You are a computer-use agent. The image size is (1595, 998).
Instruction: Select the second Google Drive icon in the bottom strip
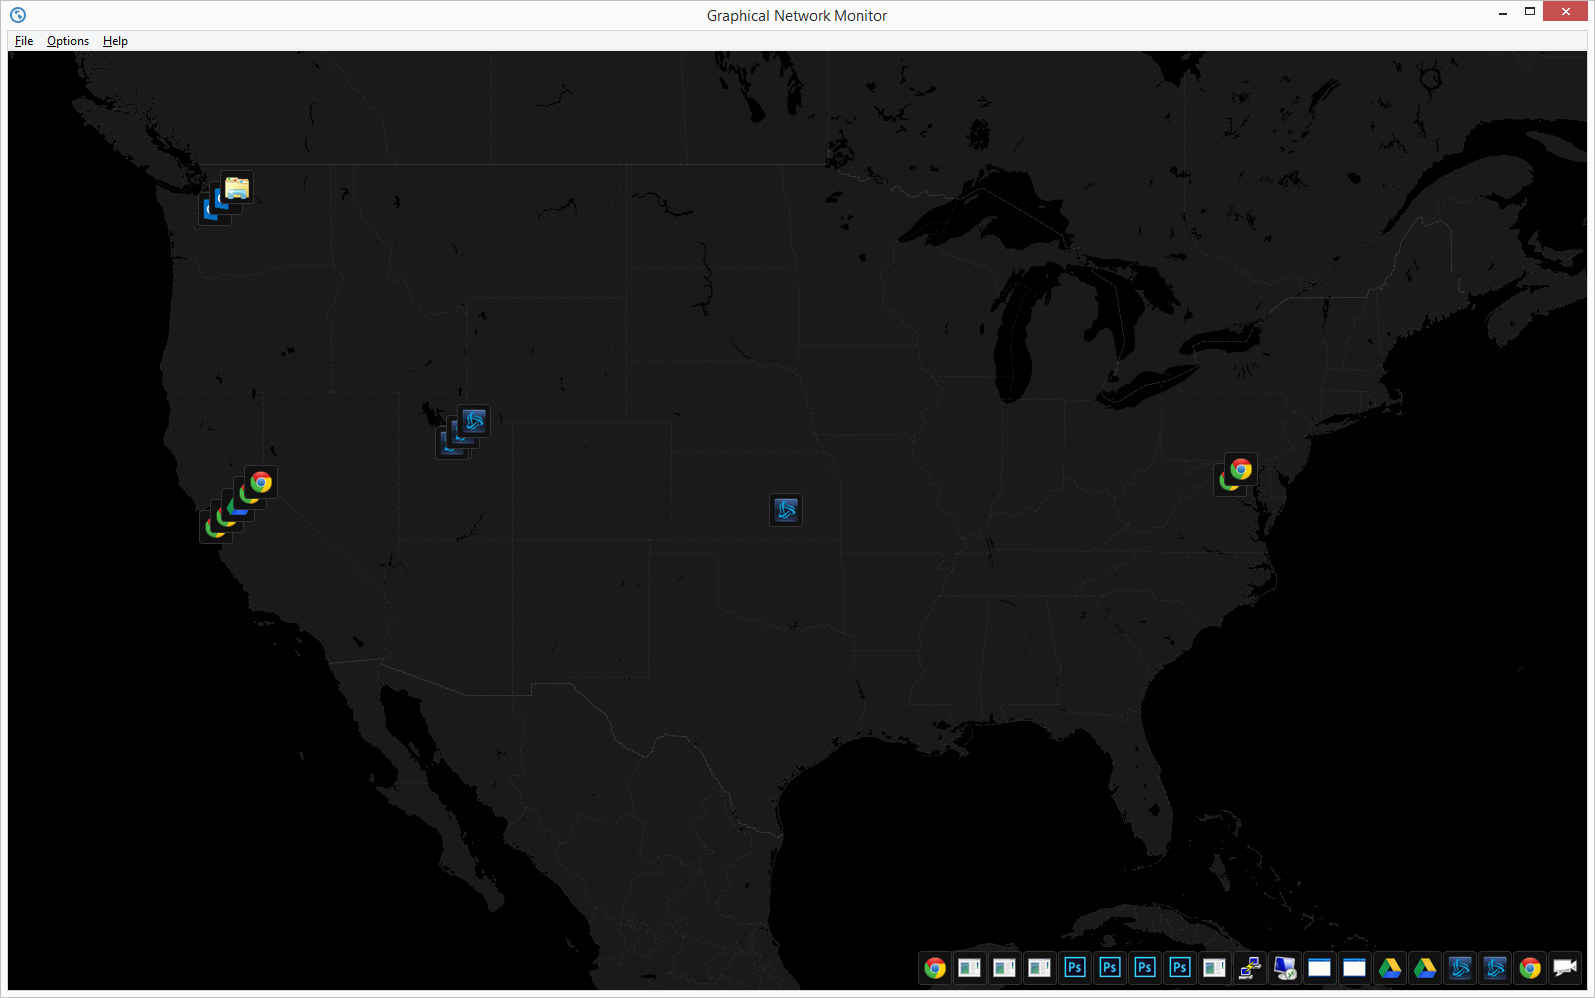pyautogui.click(x=1425, y=967)
